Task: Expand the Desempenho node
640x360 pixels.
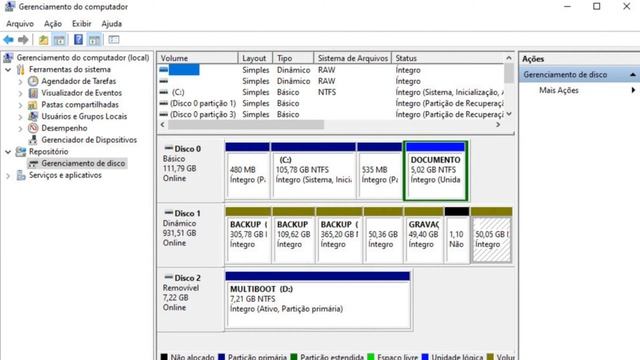Action: [21, 129]
